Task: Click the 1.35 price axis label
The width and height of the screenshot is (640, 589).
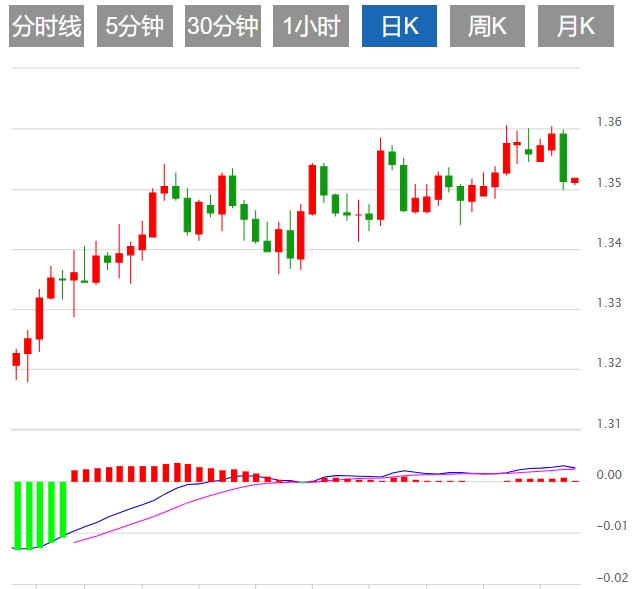Action: point(609,182)
